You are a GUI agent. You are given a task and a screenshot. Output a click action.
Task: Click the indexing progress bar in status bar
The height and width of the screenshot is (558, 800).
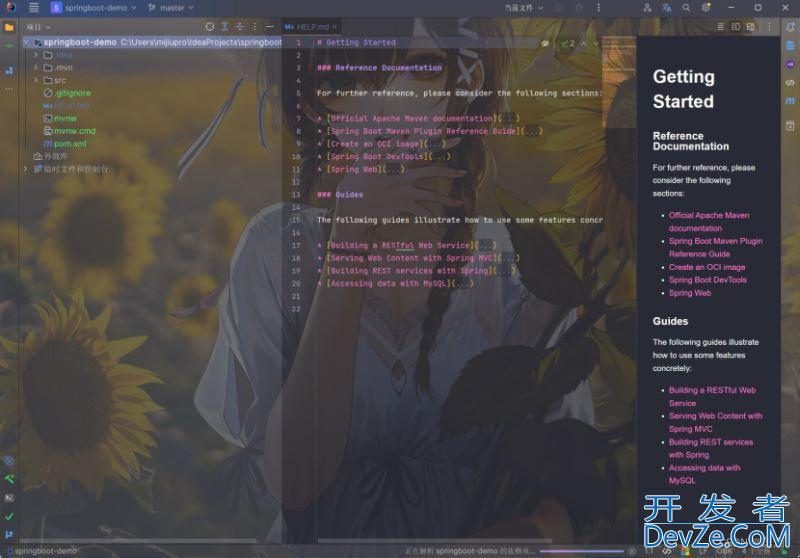click(x=582, y=551)
